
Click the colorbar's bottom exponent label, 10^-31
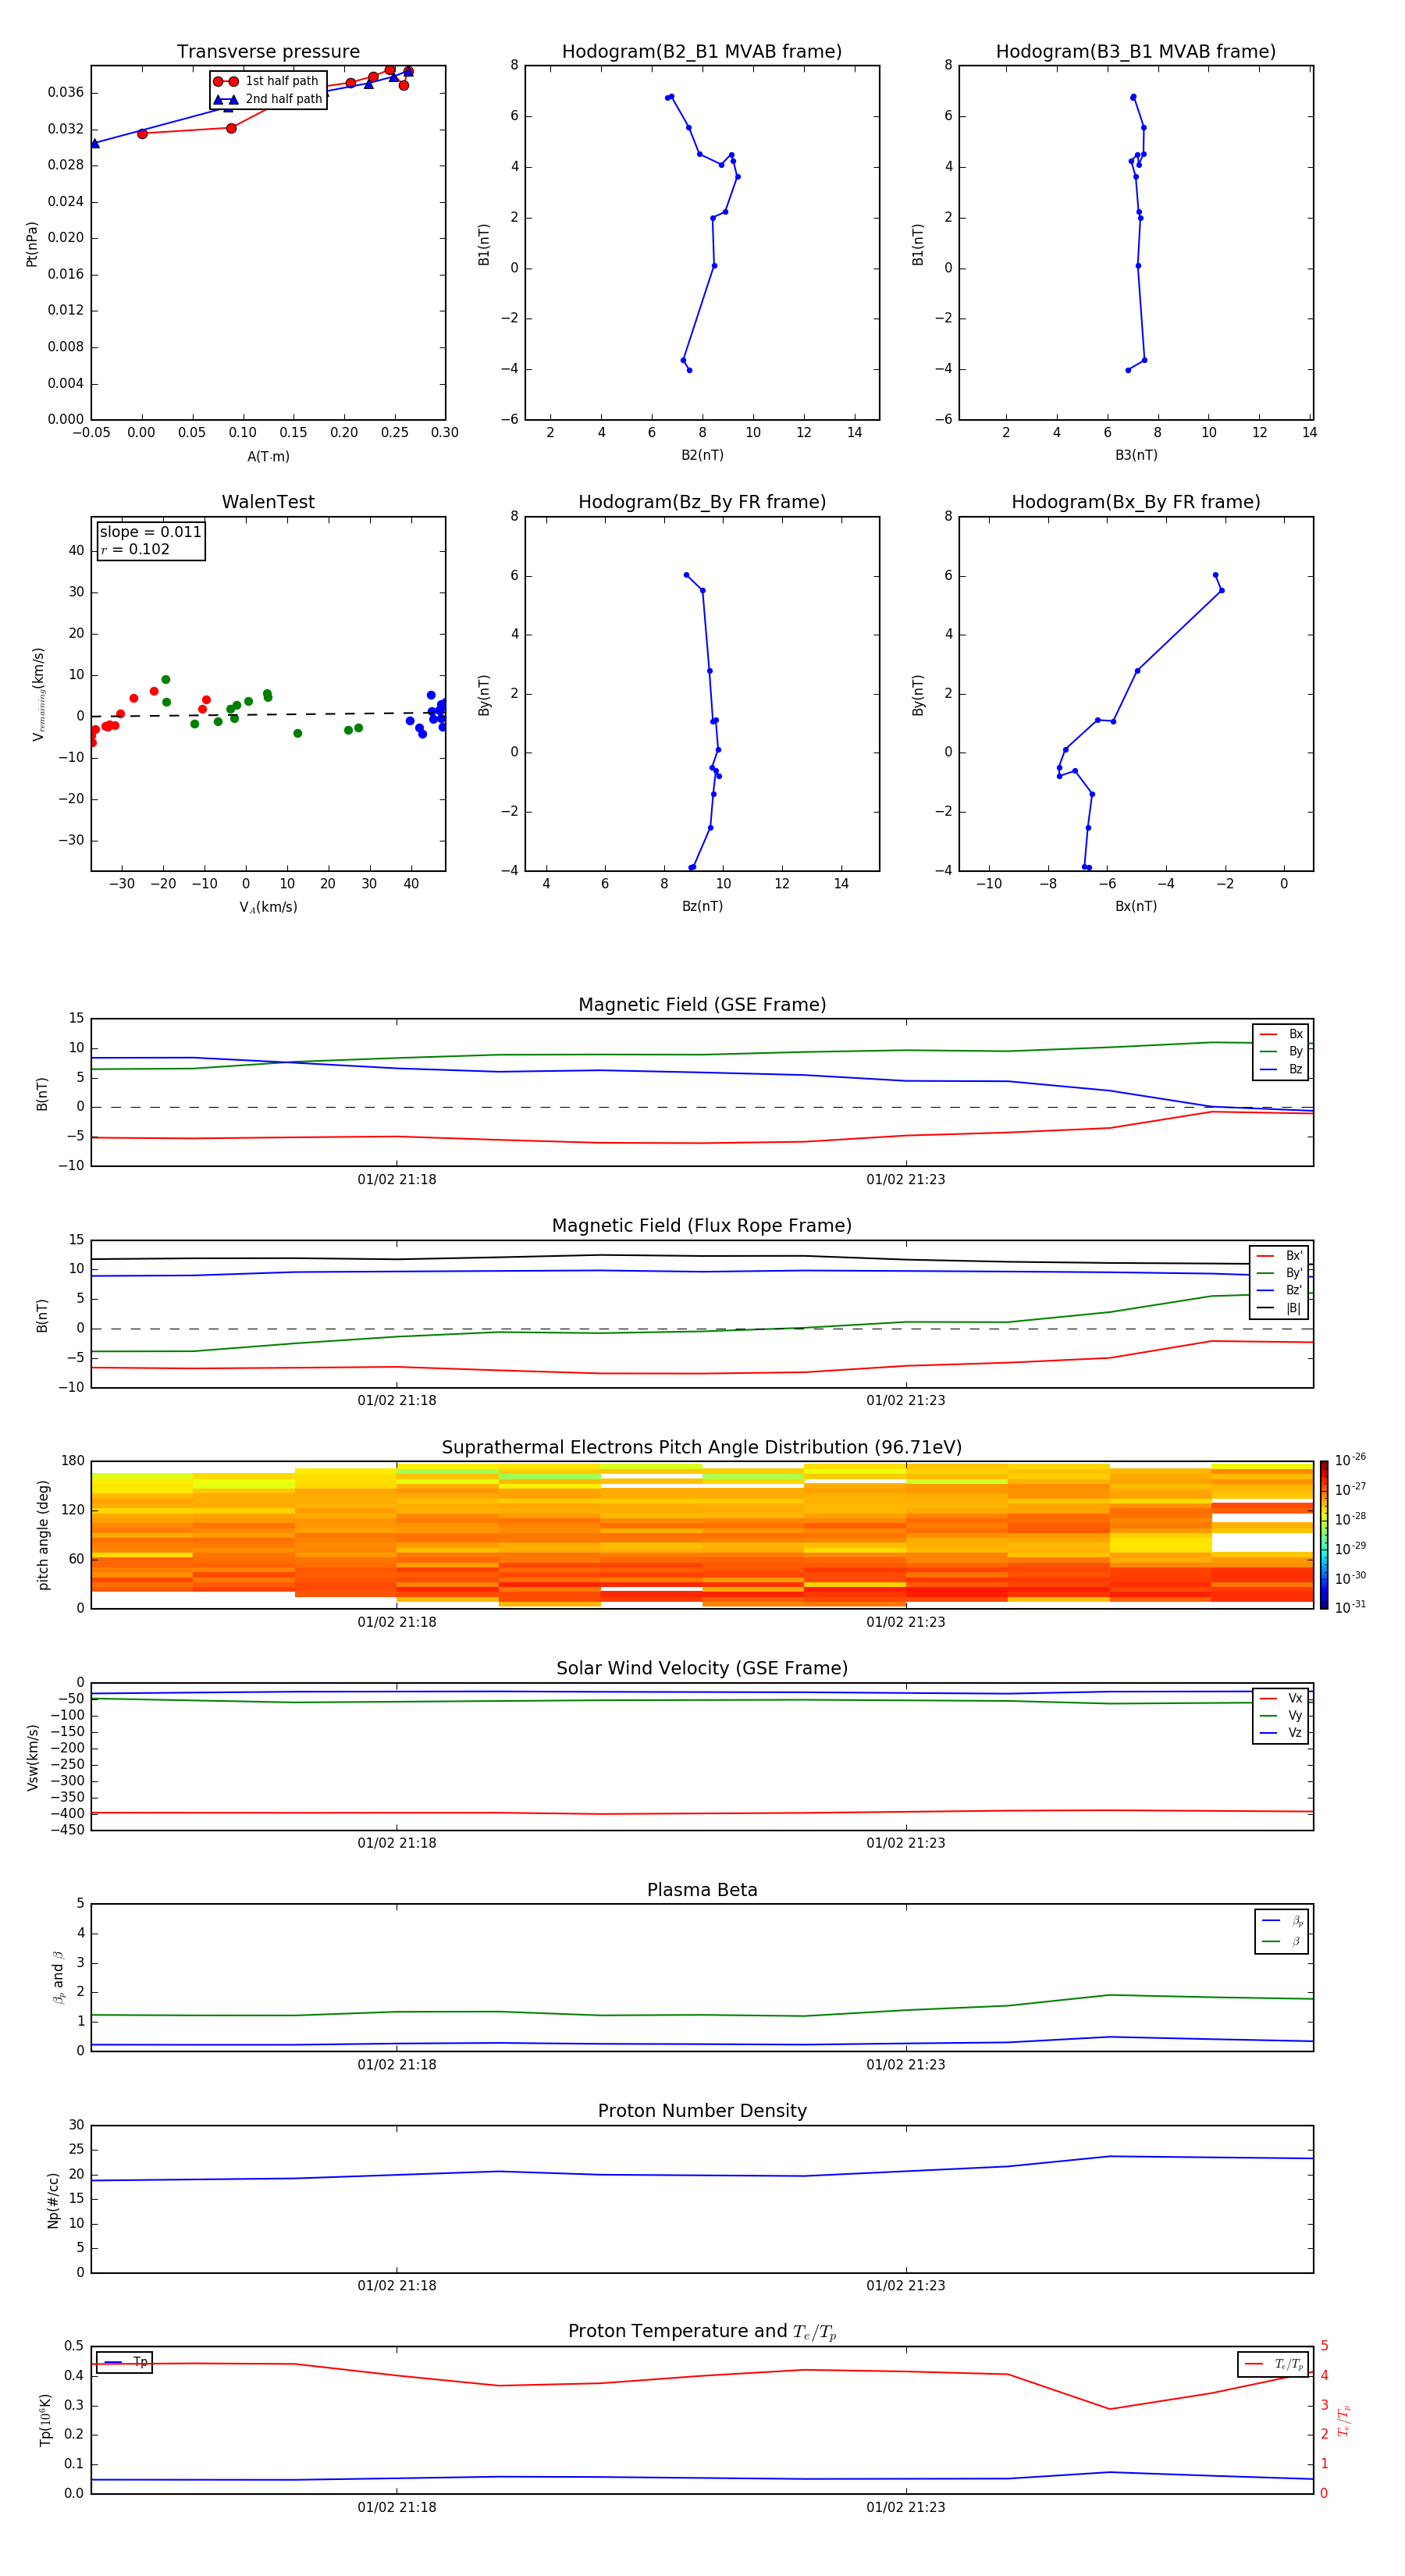coord(1350,1607)
